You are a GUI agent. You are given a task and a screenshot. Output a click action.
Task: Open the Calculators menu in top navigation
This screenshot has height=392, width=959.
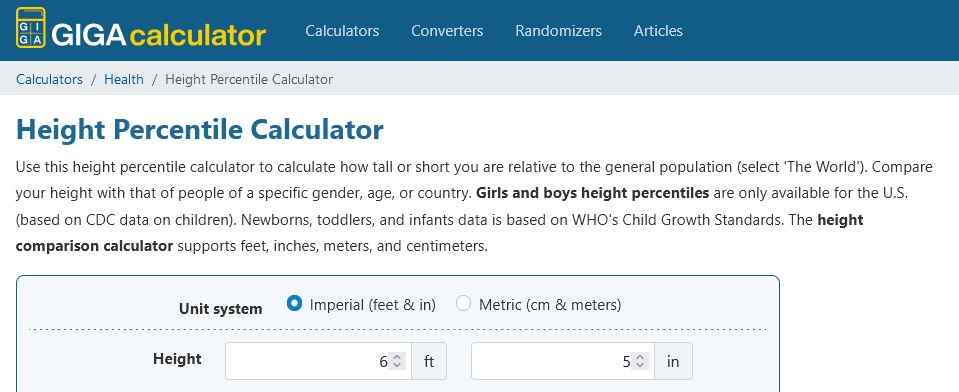pyautogui.click(x=342, y=31)
